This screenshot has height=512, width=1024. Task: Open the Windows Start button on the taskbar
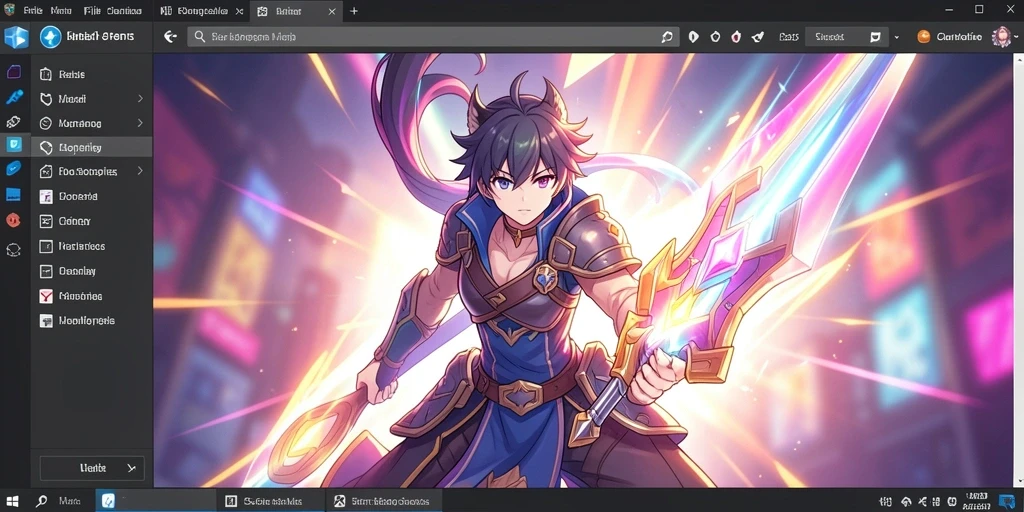click(12, 502)
